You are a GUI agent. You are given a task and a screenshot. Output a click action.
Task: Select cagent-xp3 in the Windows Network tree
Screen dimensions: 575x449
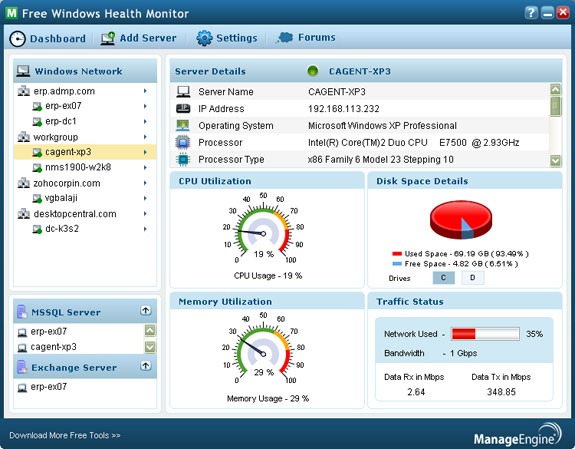coord(85,152)
